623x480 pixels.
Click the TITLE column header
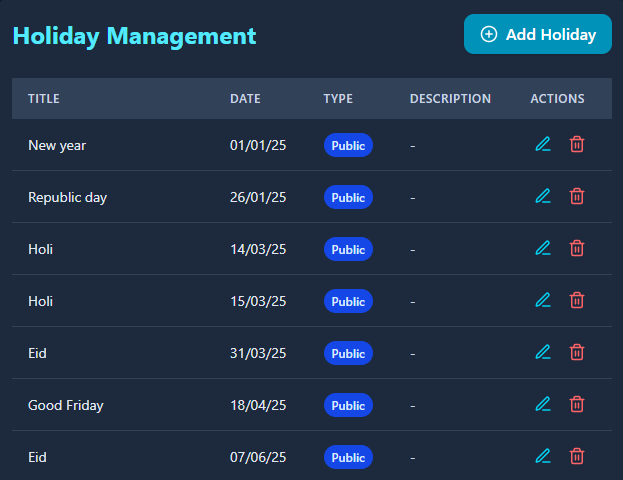44,99
